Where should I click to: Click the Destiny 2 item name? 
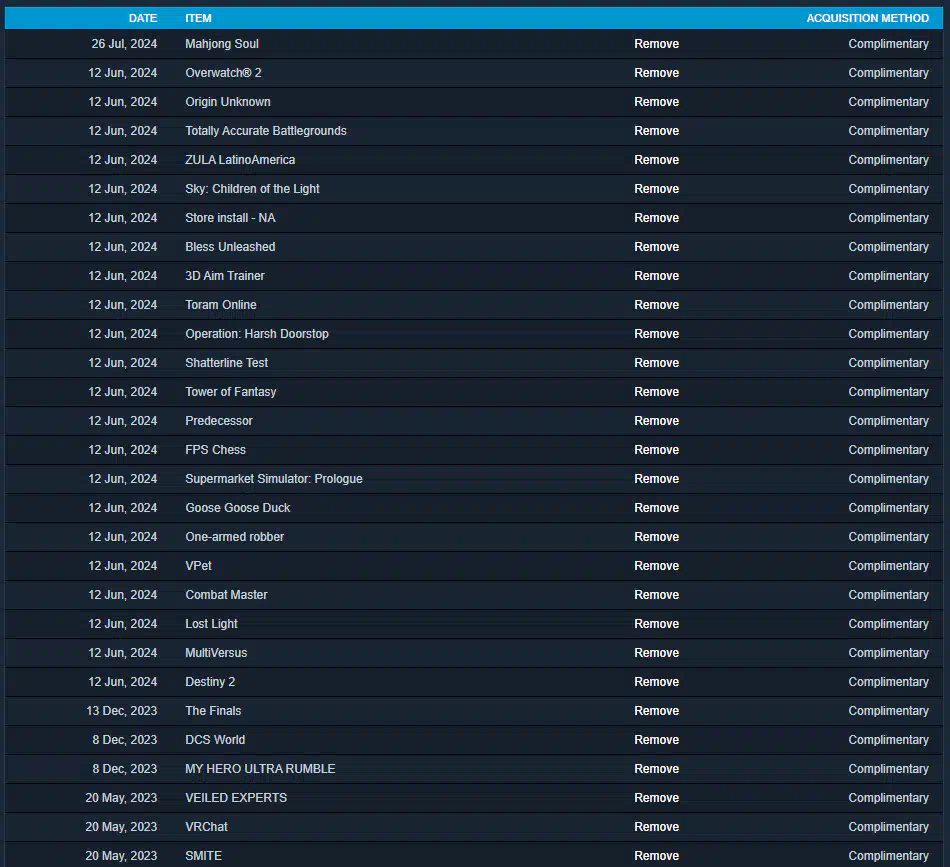(210, 682)
